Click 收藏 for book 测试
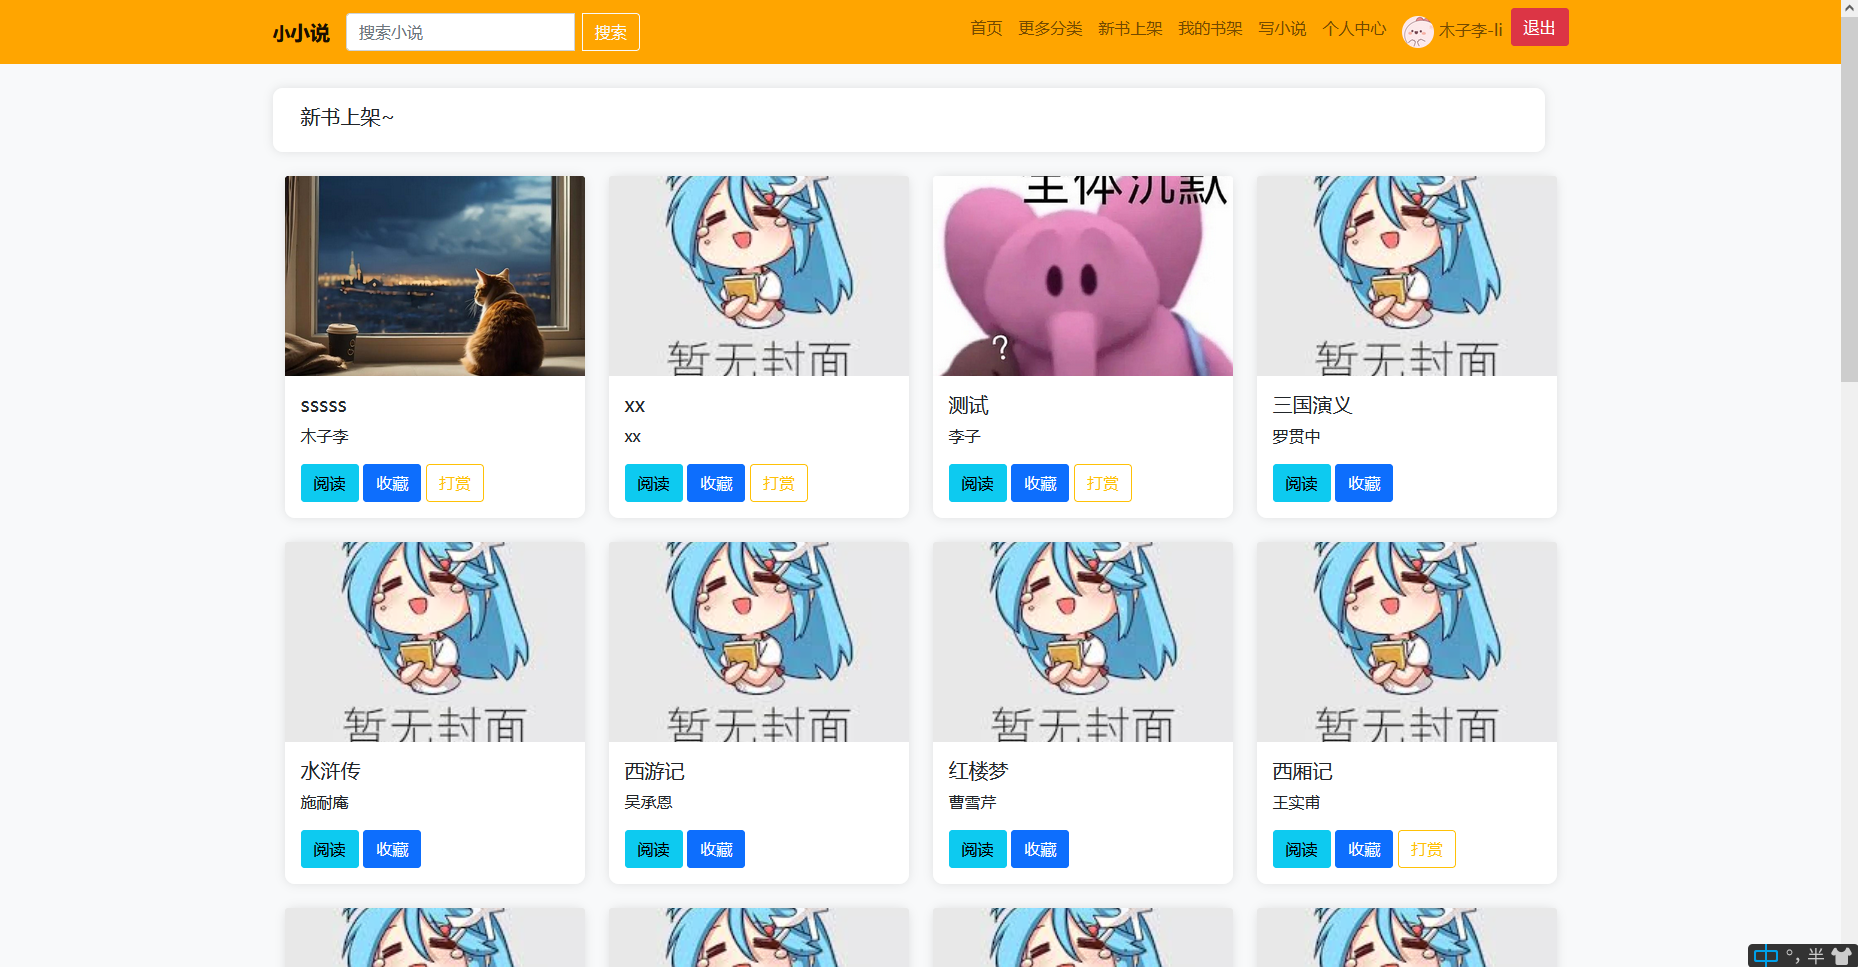Image resolution: width=1858 pixels, height=967 pixels. tap(1040, 483)
